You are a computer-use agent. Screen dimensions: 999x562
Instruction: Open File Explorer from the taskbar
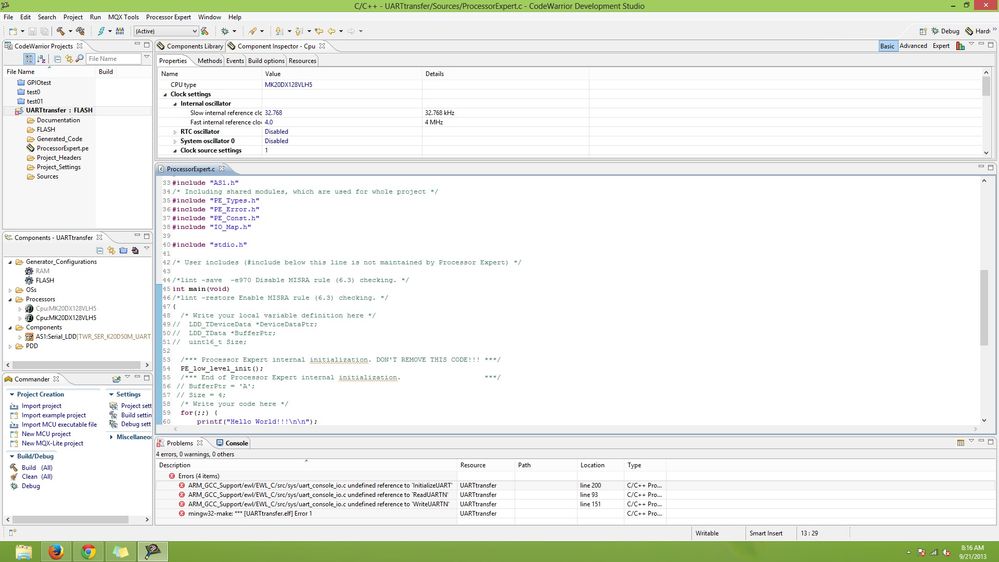[24, 551]
